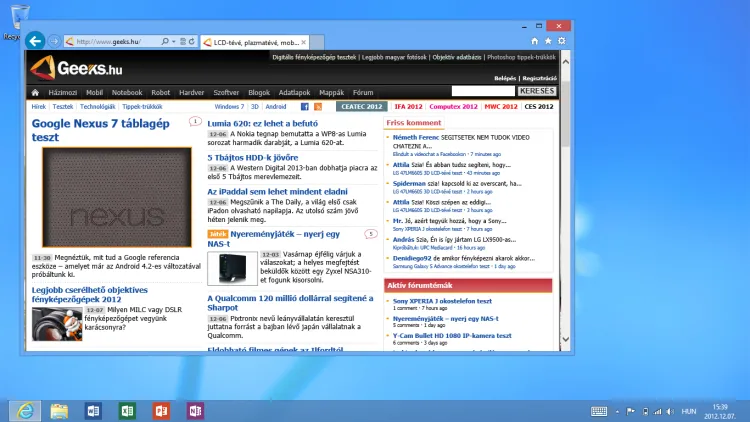Viewport: 750px width, 422px height.
Task: Open the Notebook menu item
Action: pos(127,92)
